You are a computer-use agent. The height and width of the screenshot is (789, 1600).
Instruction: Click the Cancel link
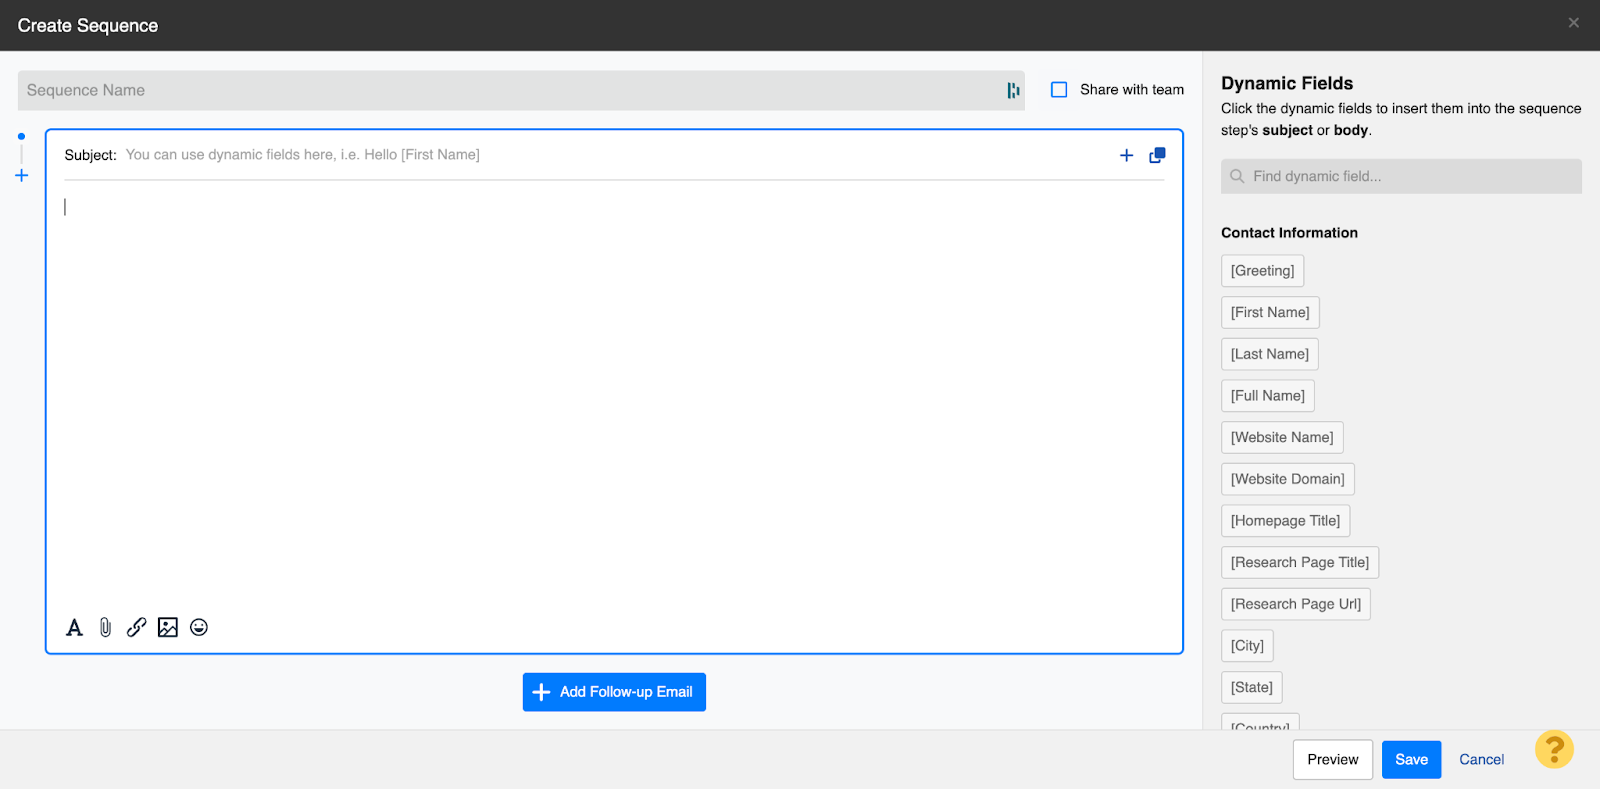(1481, 760)
